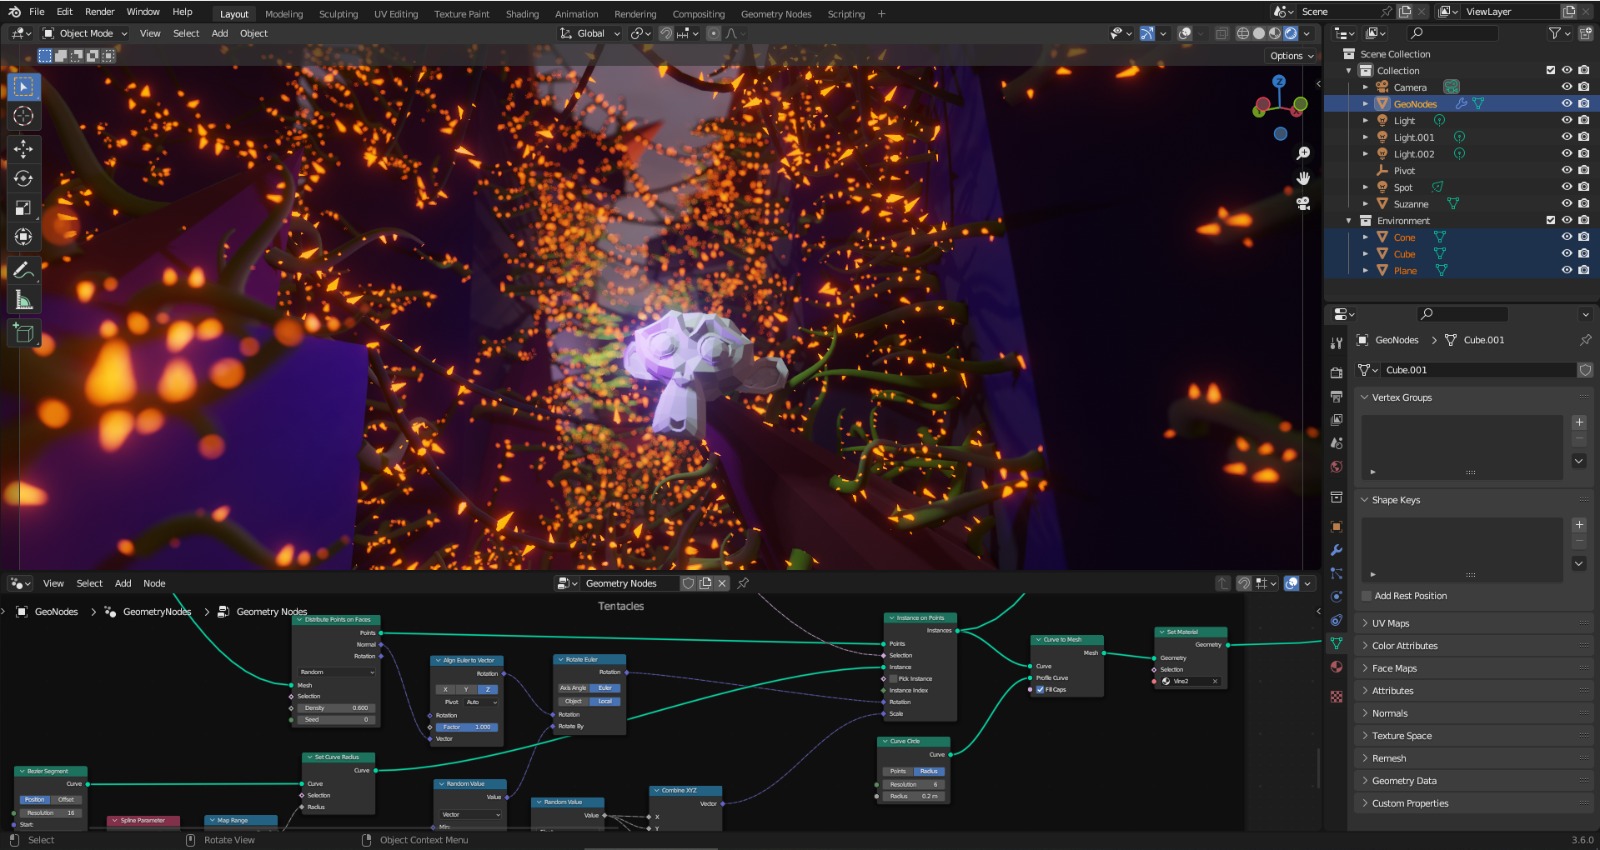Image resolution: width=1600 pixels, height=850 pixels.
Task: Toggle proportional editing in viewport header
Action: [713, 33]
